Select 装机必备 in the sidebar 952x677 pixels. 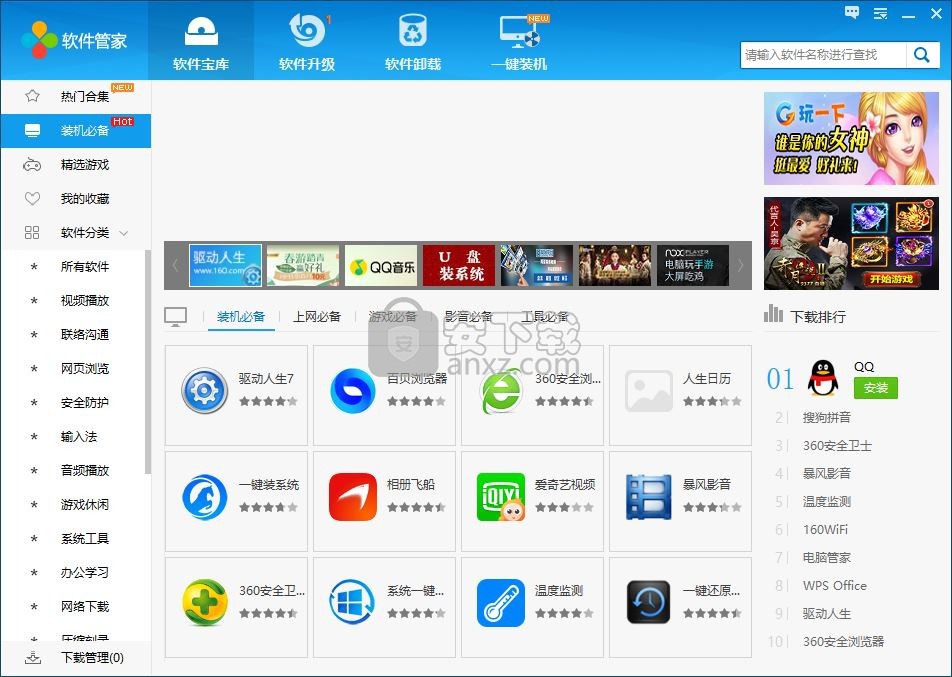click(x=76, y=131)
